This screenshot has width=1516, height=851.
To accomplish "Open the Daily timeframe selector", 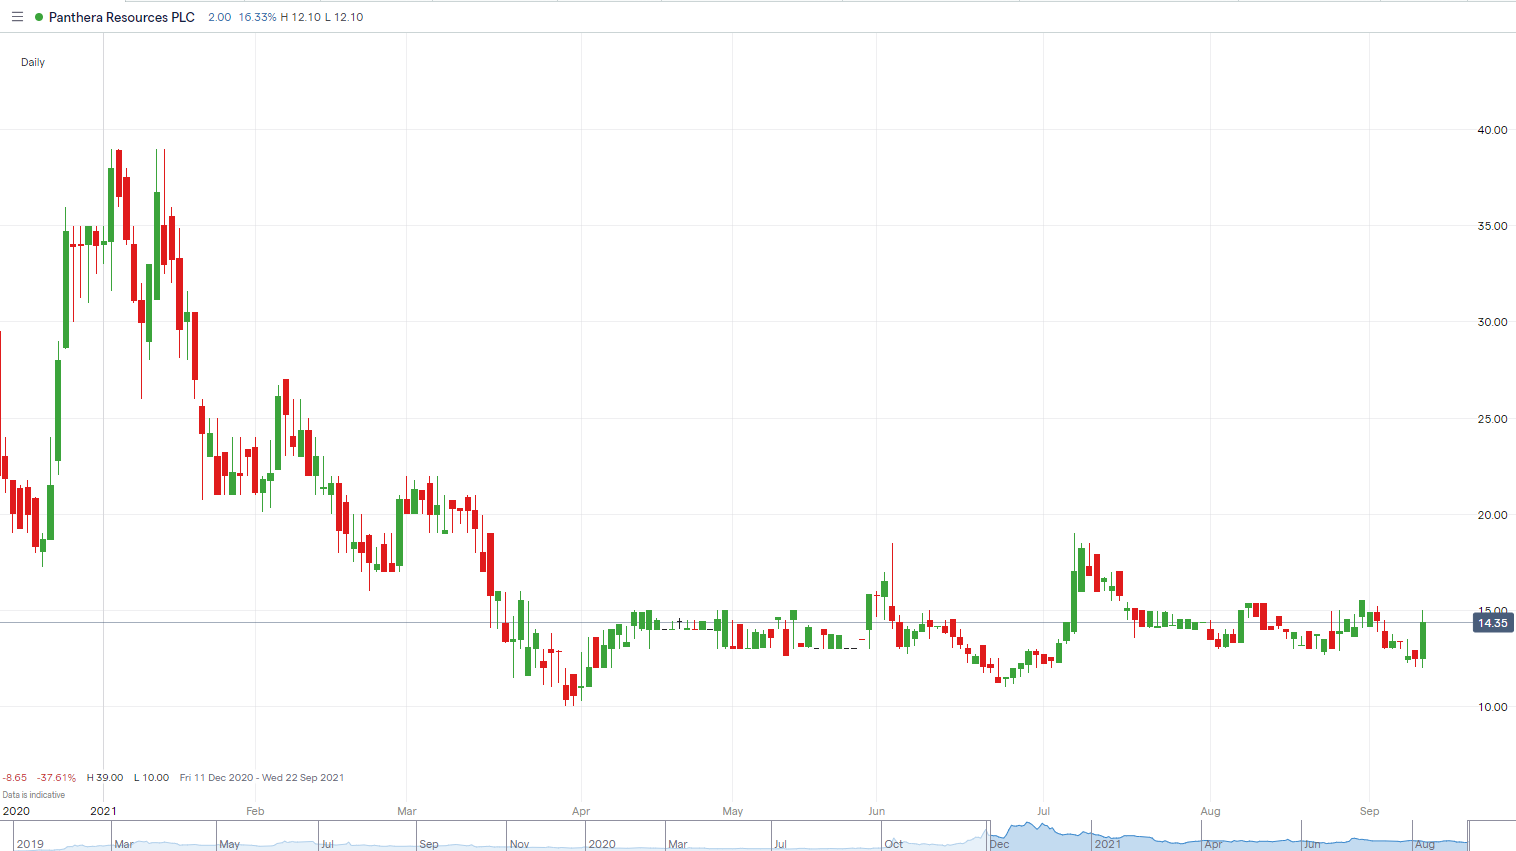I will [x=33, y=62].
